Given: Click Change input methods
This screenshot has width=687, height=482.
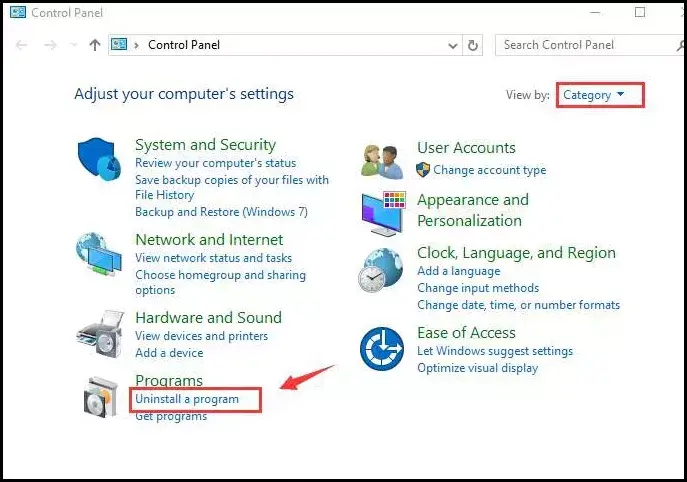Looking at the screenshot, I should click(x=478, y=288).
